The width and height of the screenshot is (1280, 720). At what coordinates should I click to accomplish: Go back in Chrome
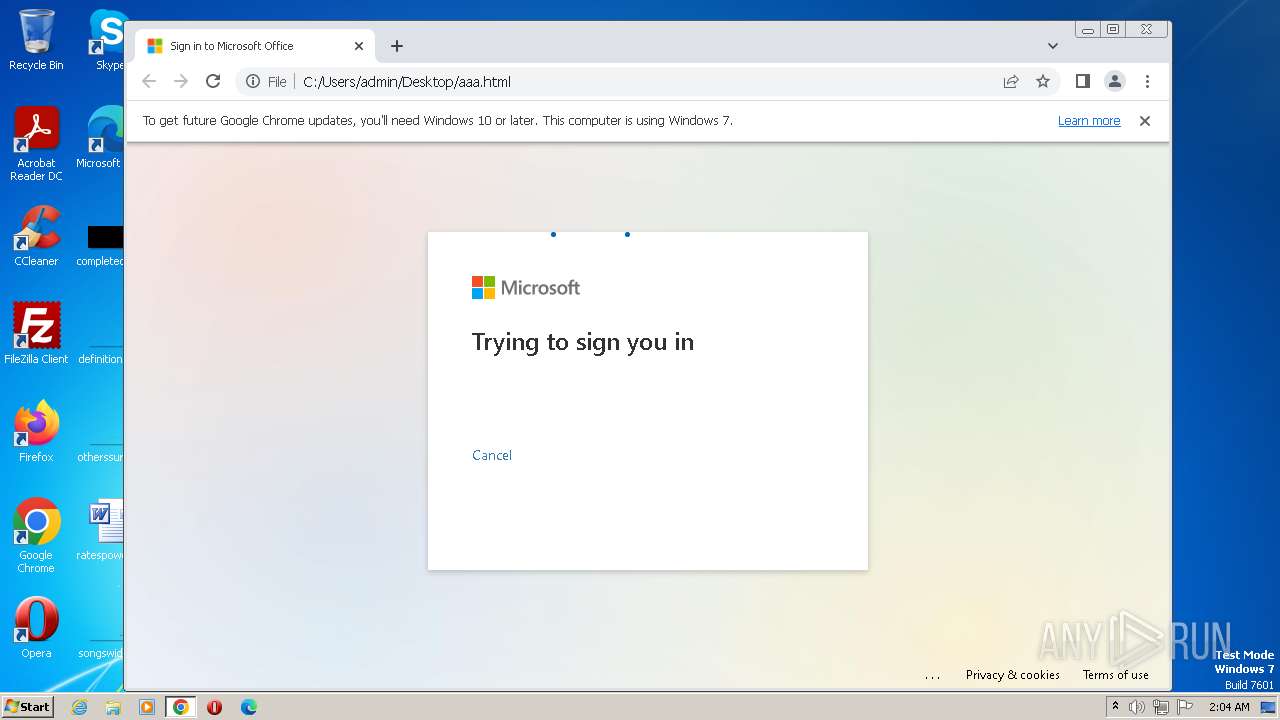click(x=149, y=82)
